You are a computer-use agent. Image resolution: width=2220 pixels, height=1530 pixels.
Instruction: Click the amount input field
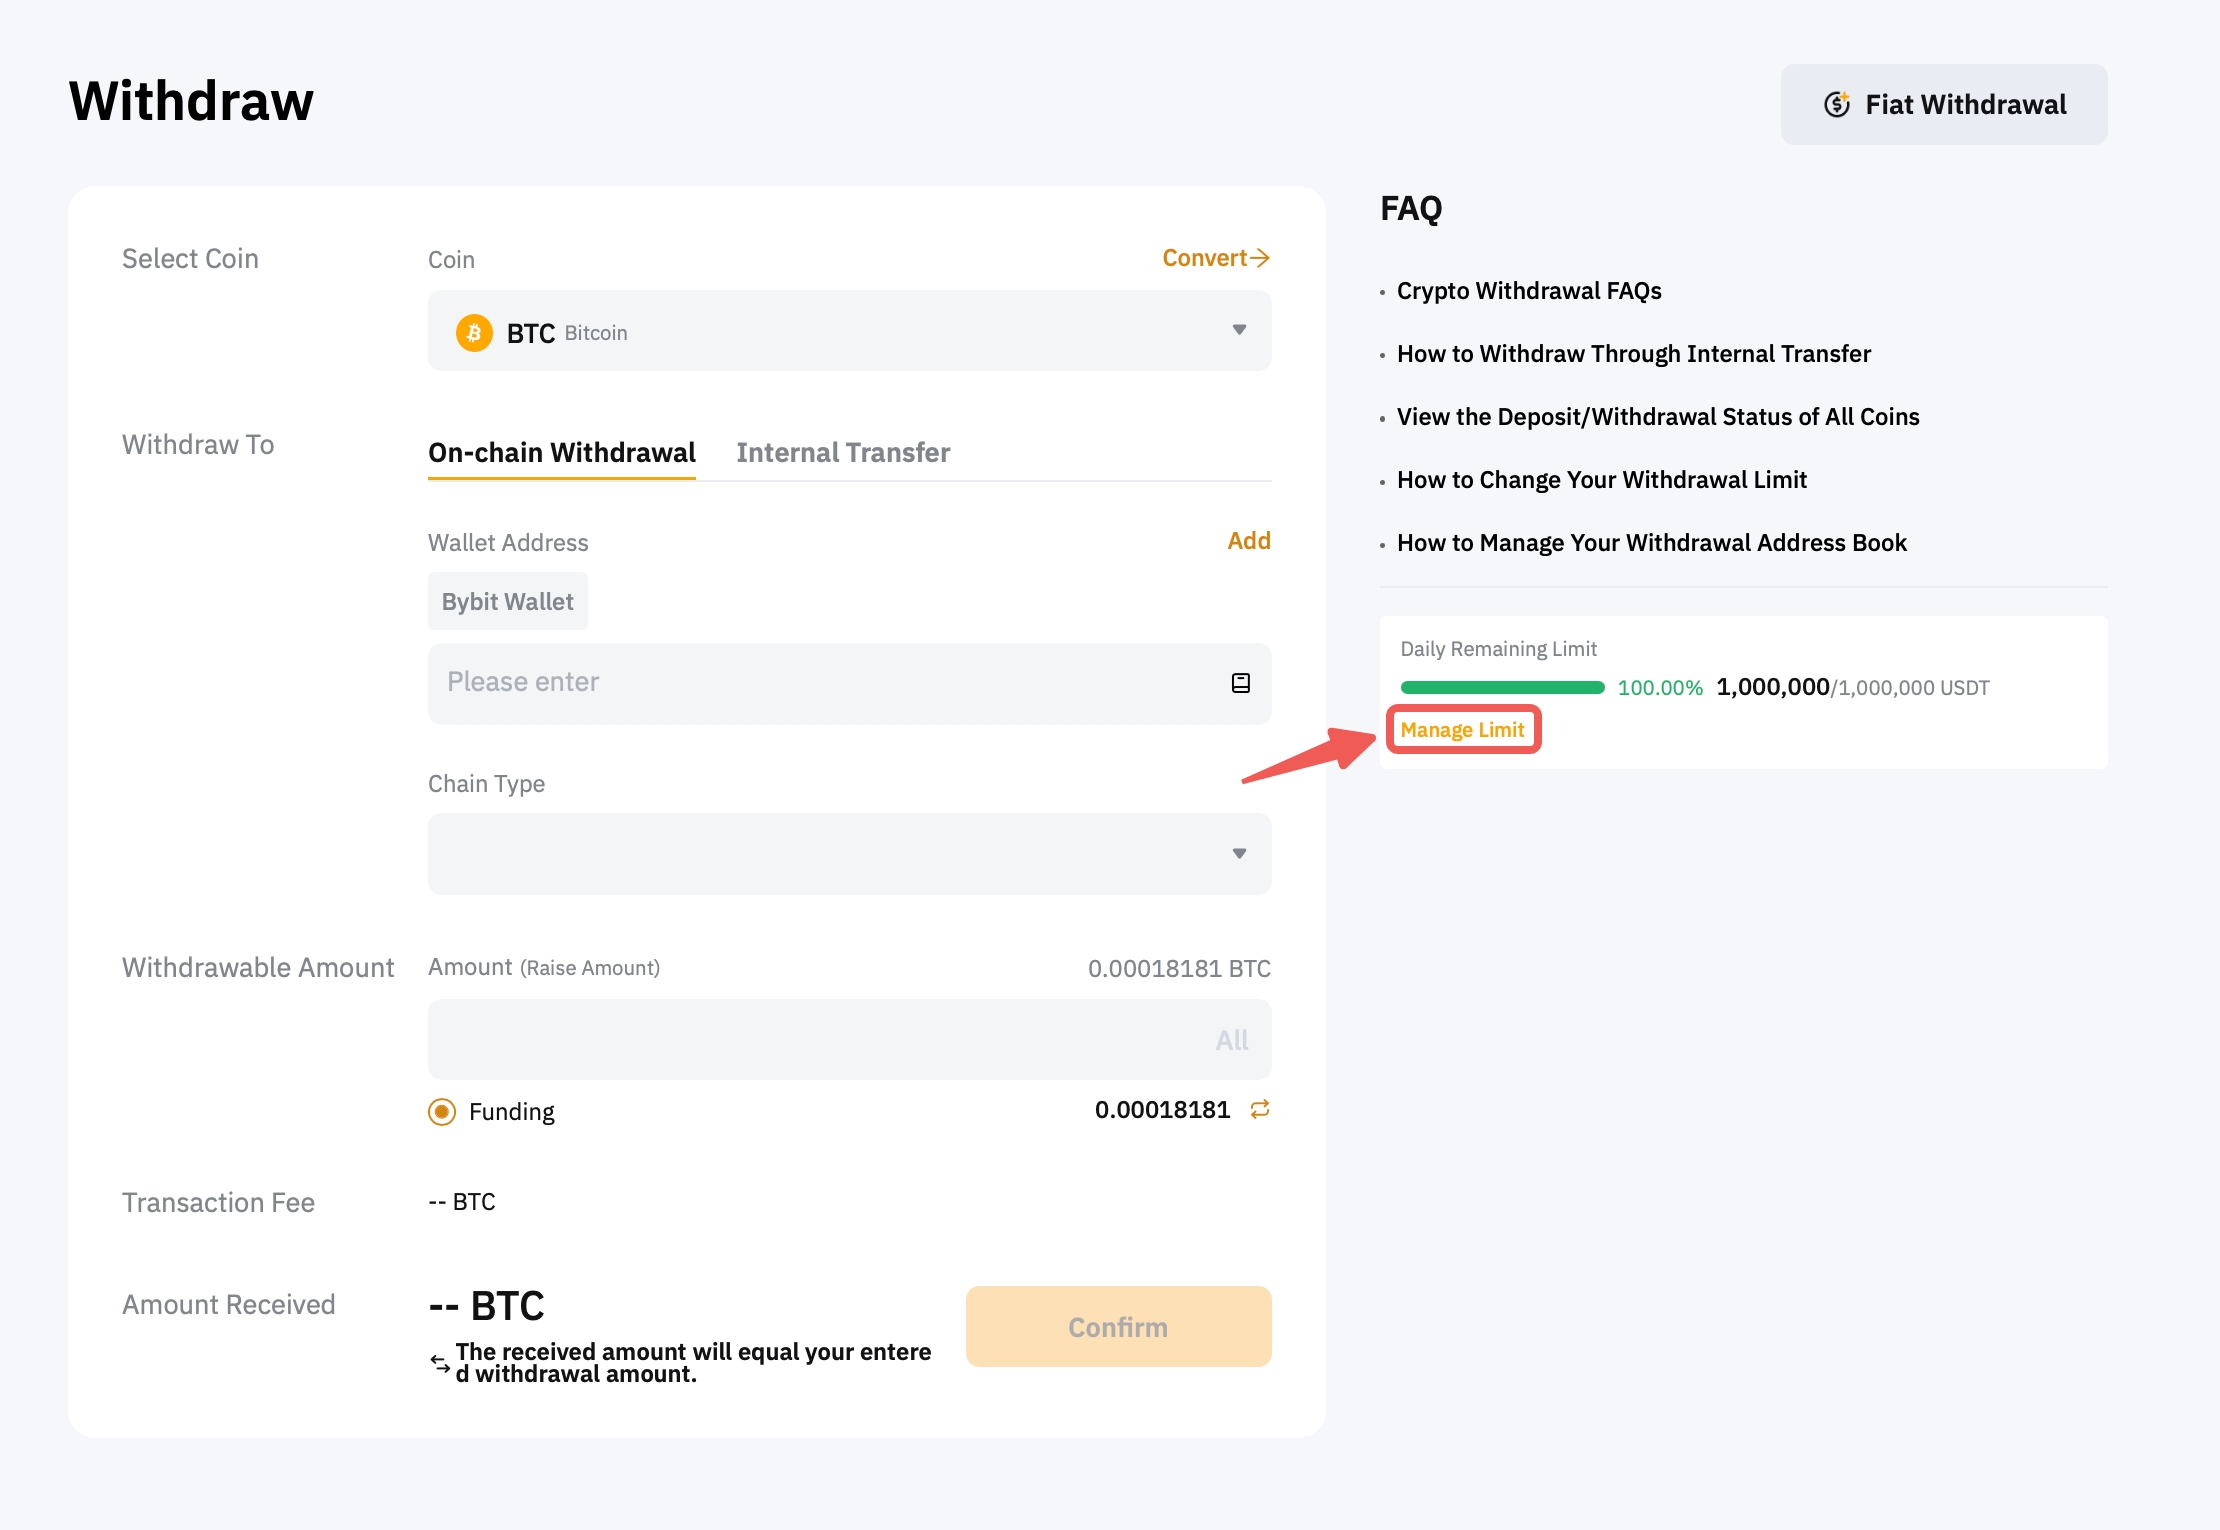[x=810, y=1040]
